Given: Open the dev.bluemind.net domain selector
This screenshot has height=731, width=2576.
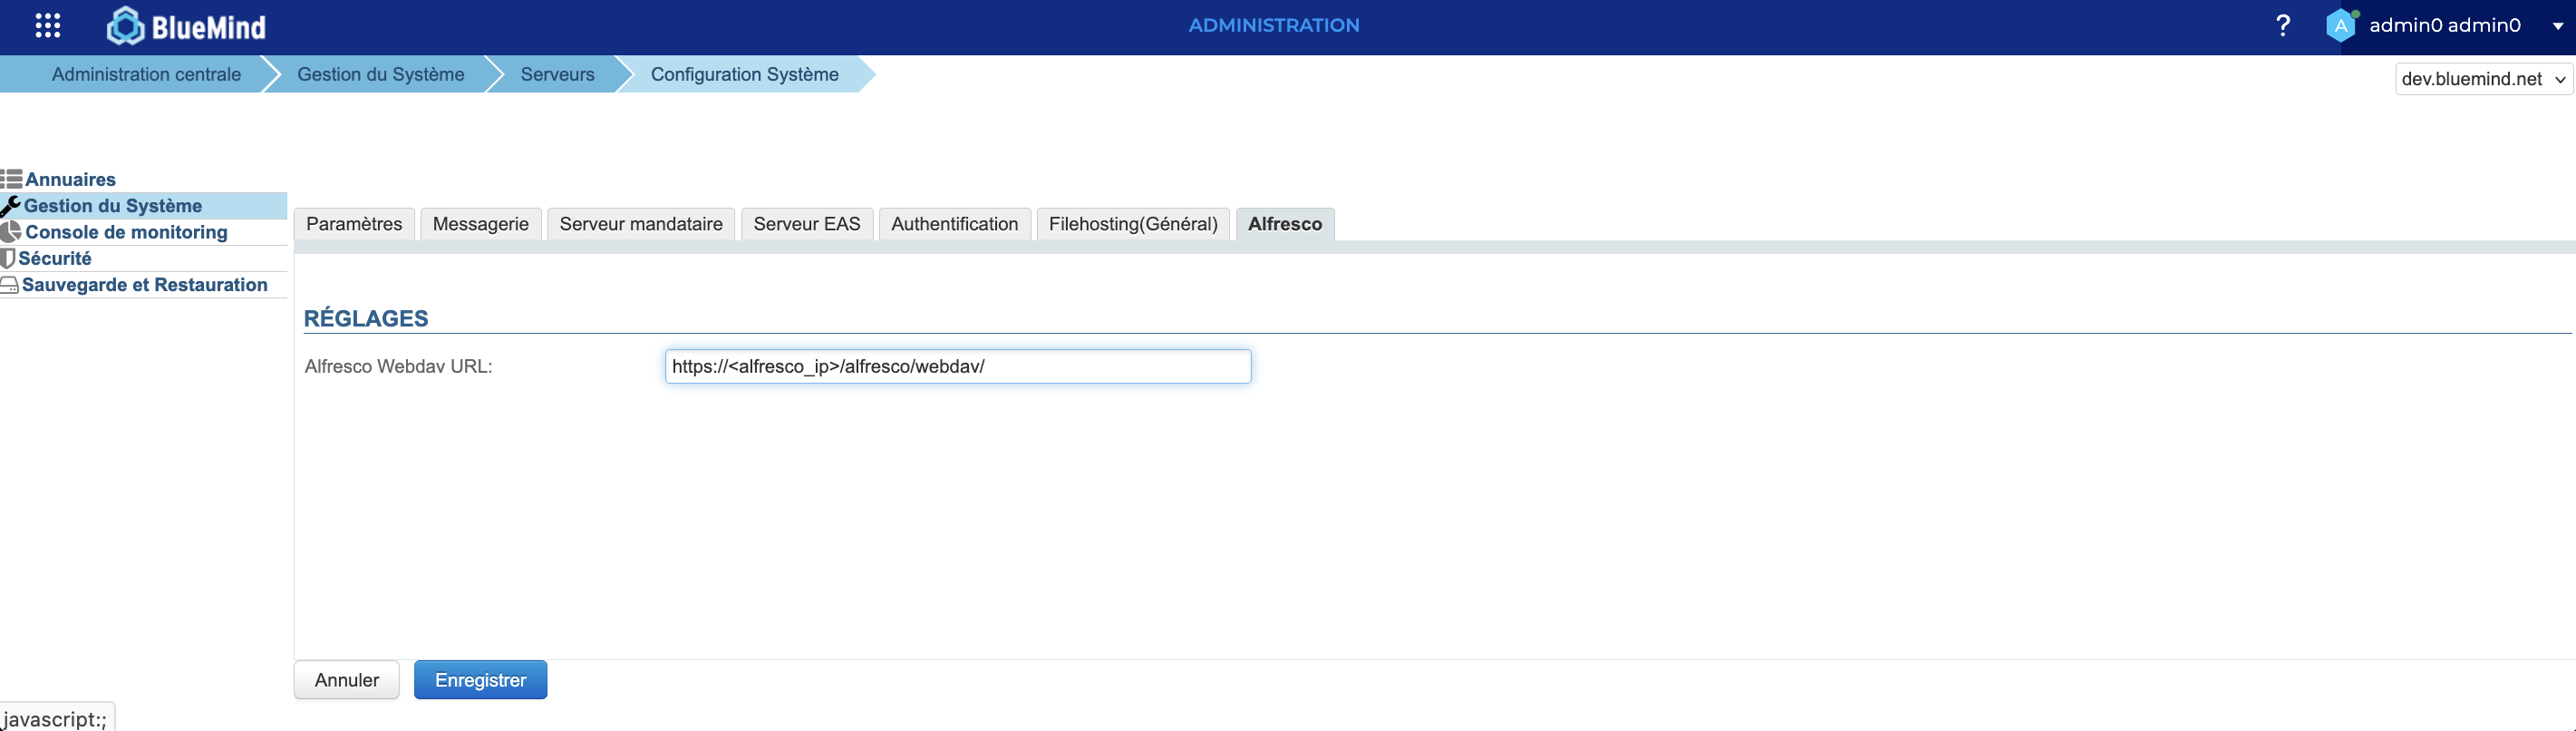Looking at the screenshot, I should point(2482,79).
